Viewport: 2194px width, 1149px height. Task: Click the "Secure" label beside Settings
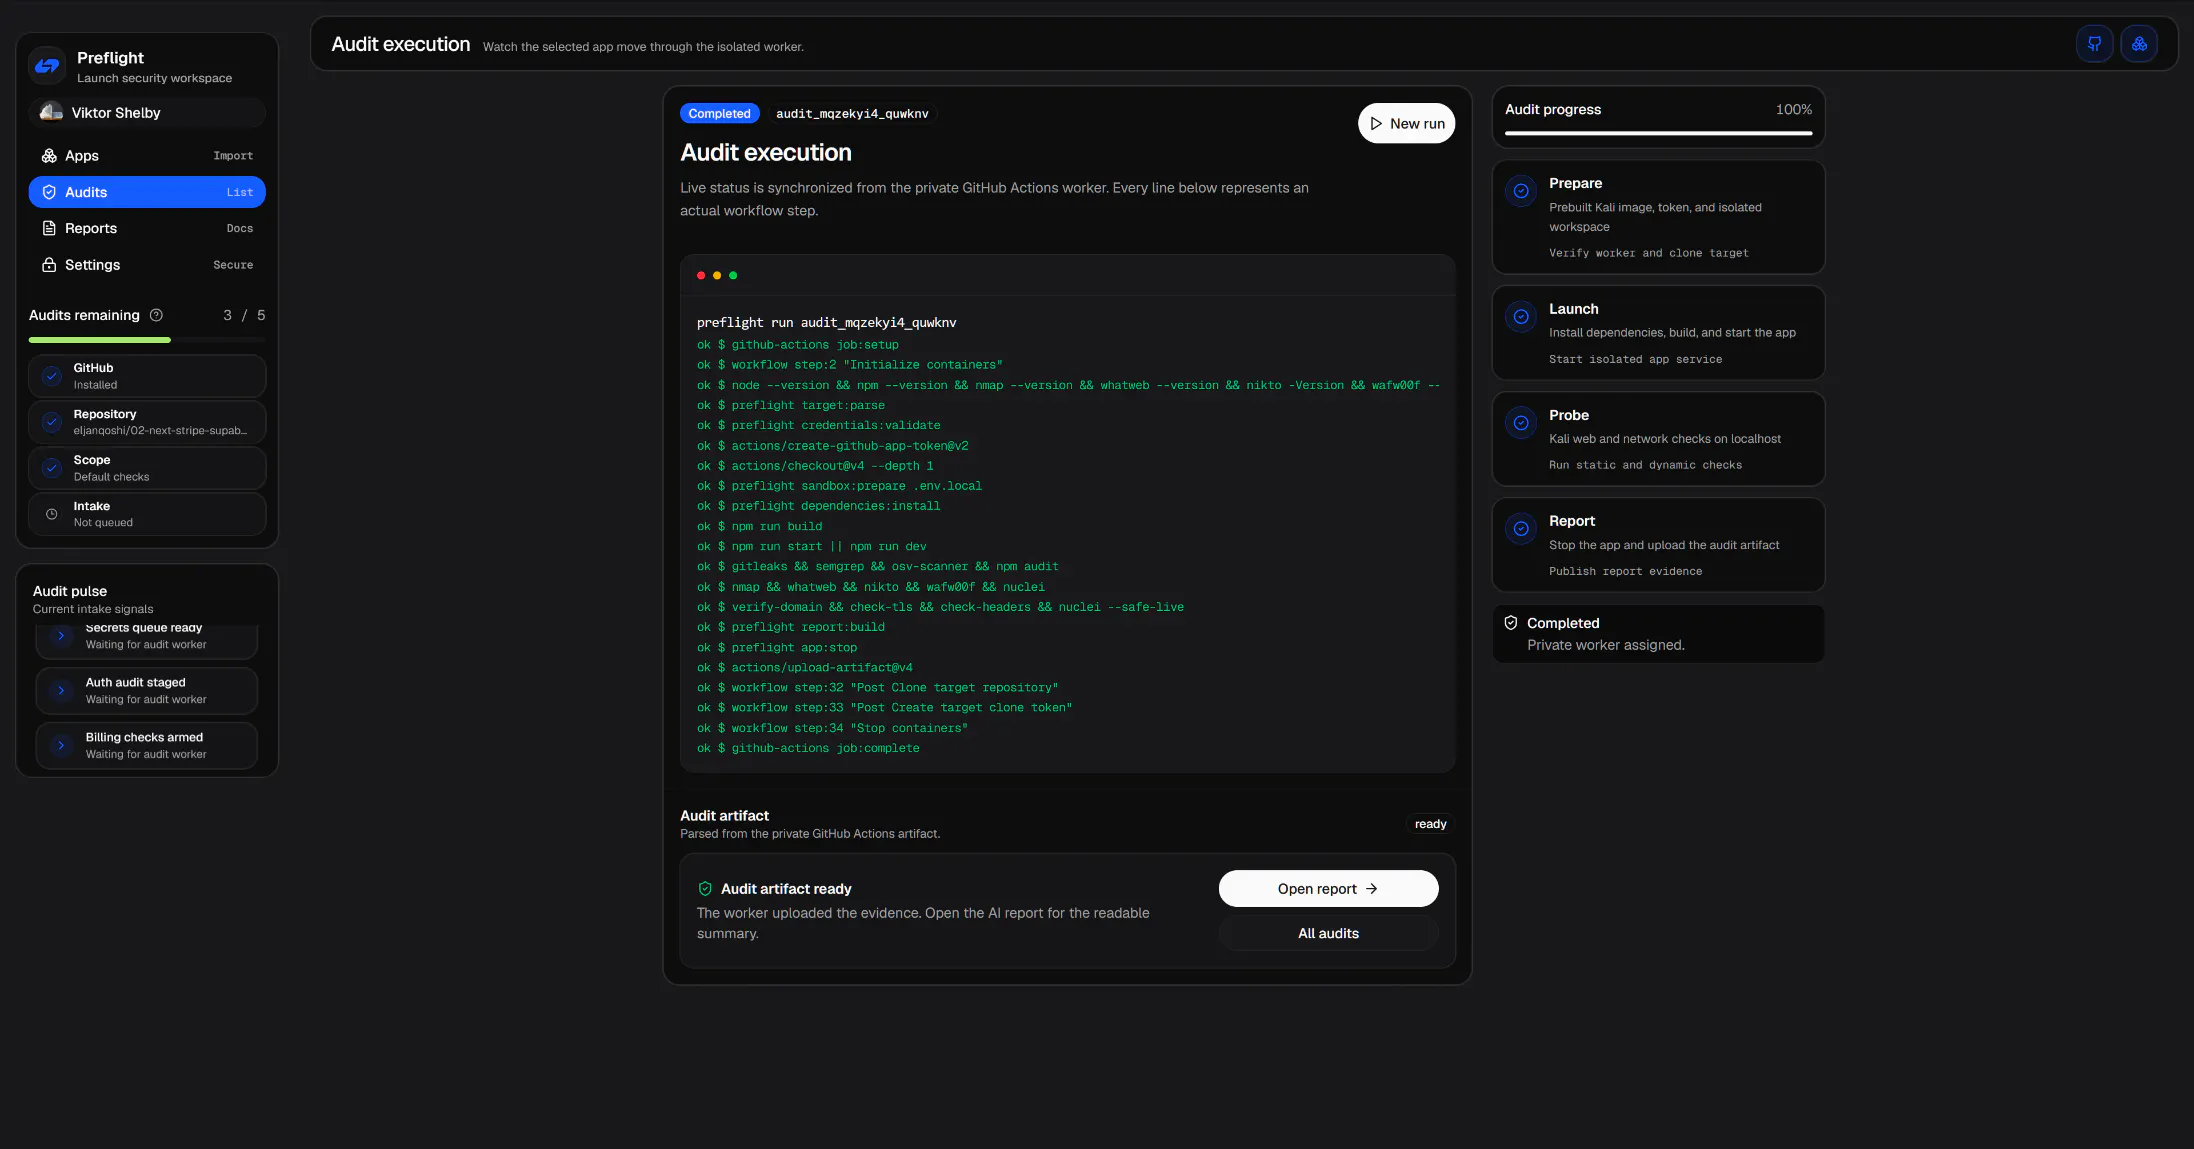[233, 265]
